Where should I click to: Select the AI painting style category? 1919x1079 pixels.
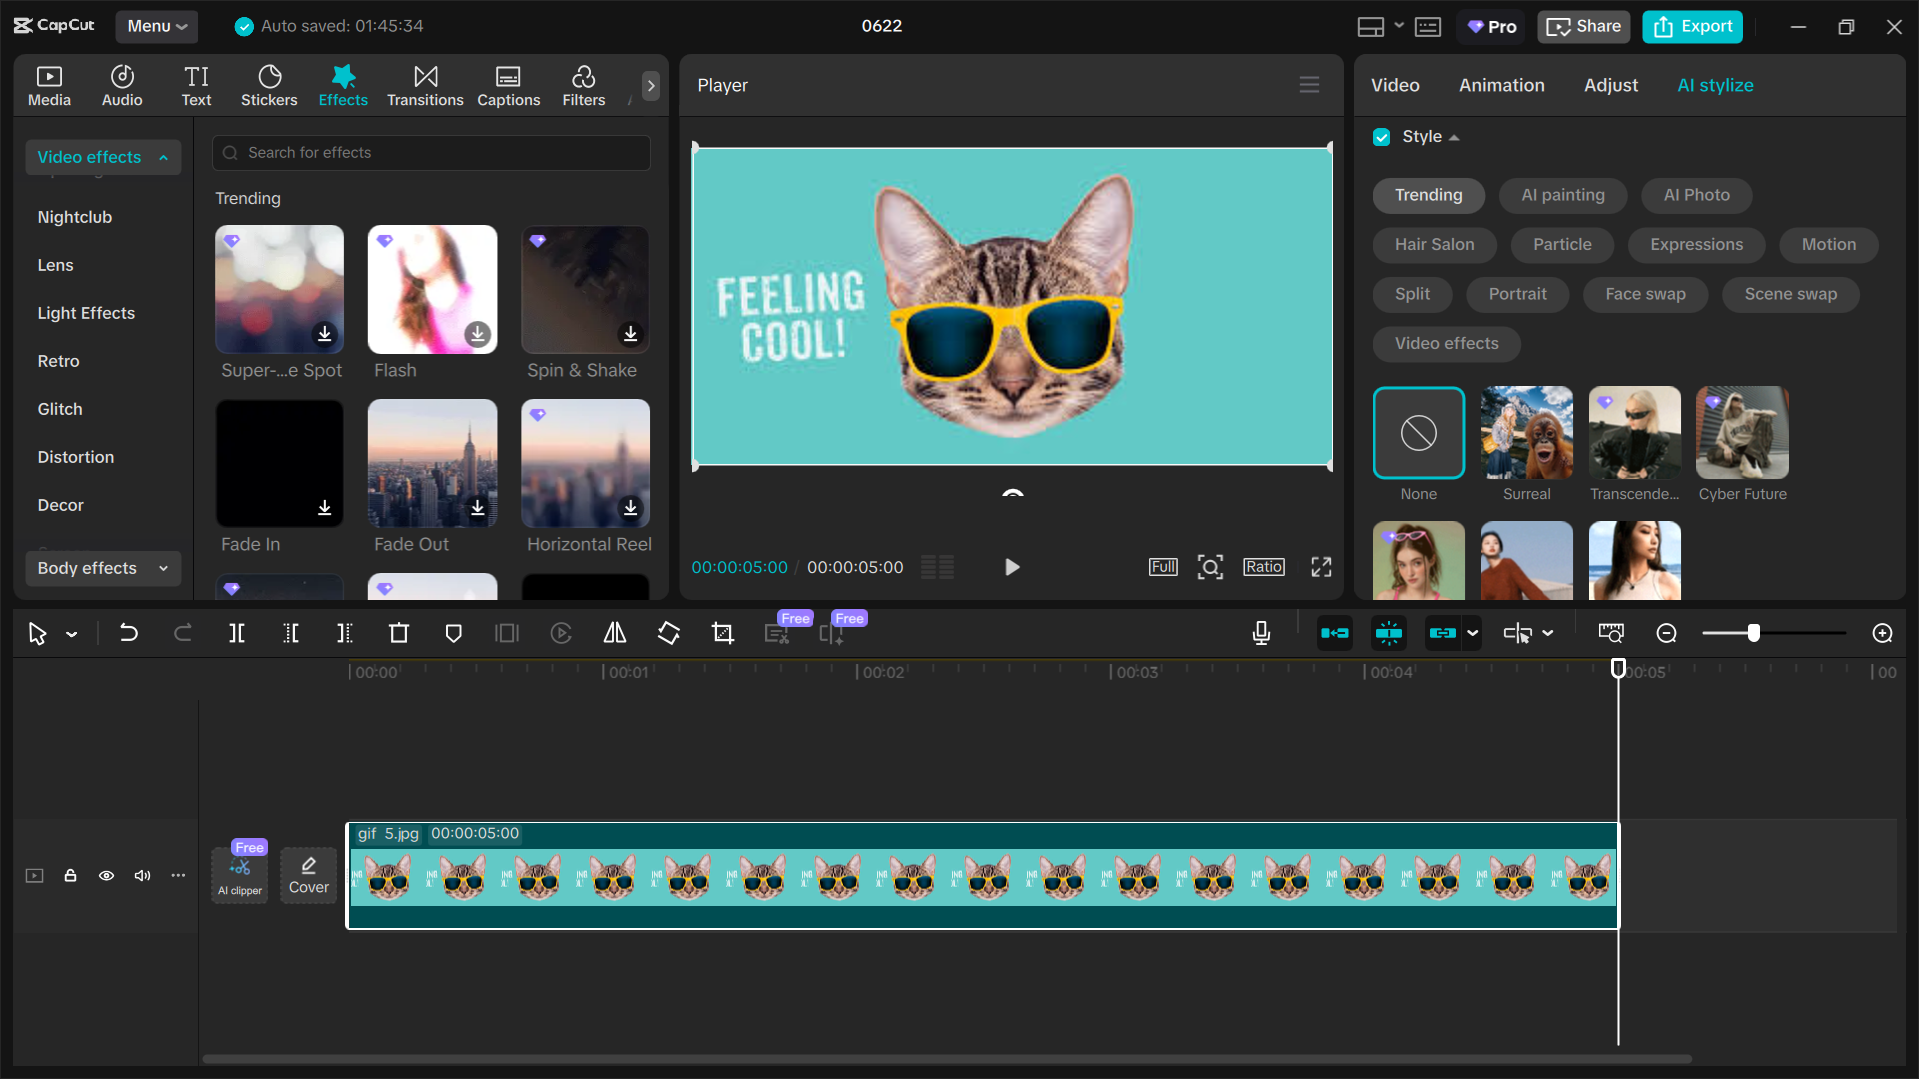(1562, 195)
